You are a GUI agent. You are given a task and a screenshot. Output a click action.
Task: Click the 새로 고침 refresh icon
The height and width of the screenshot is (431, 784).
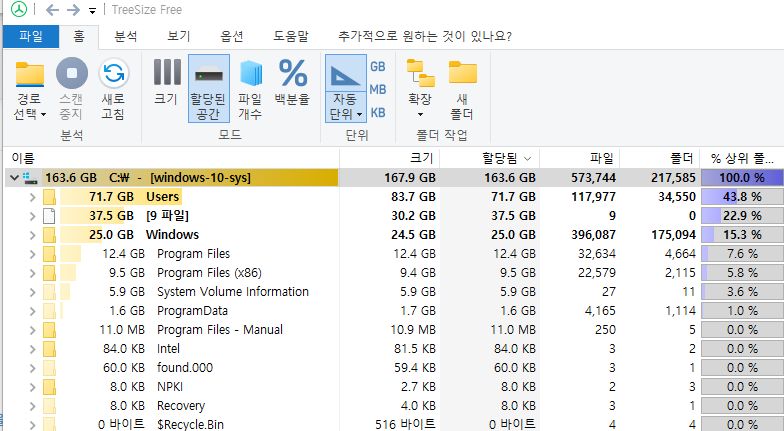(114, 73)
